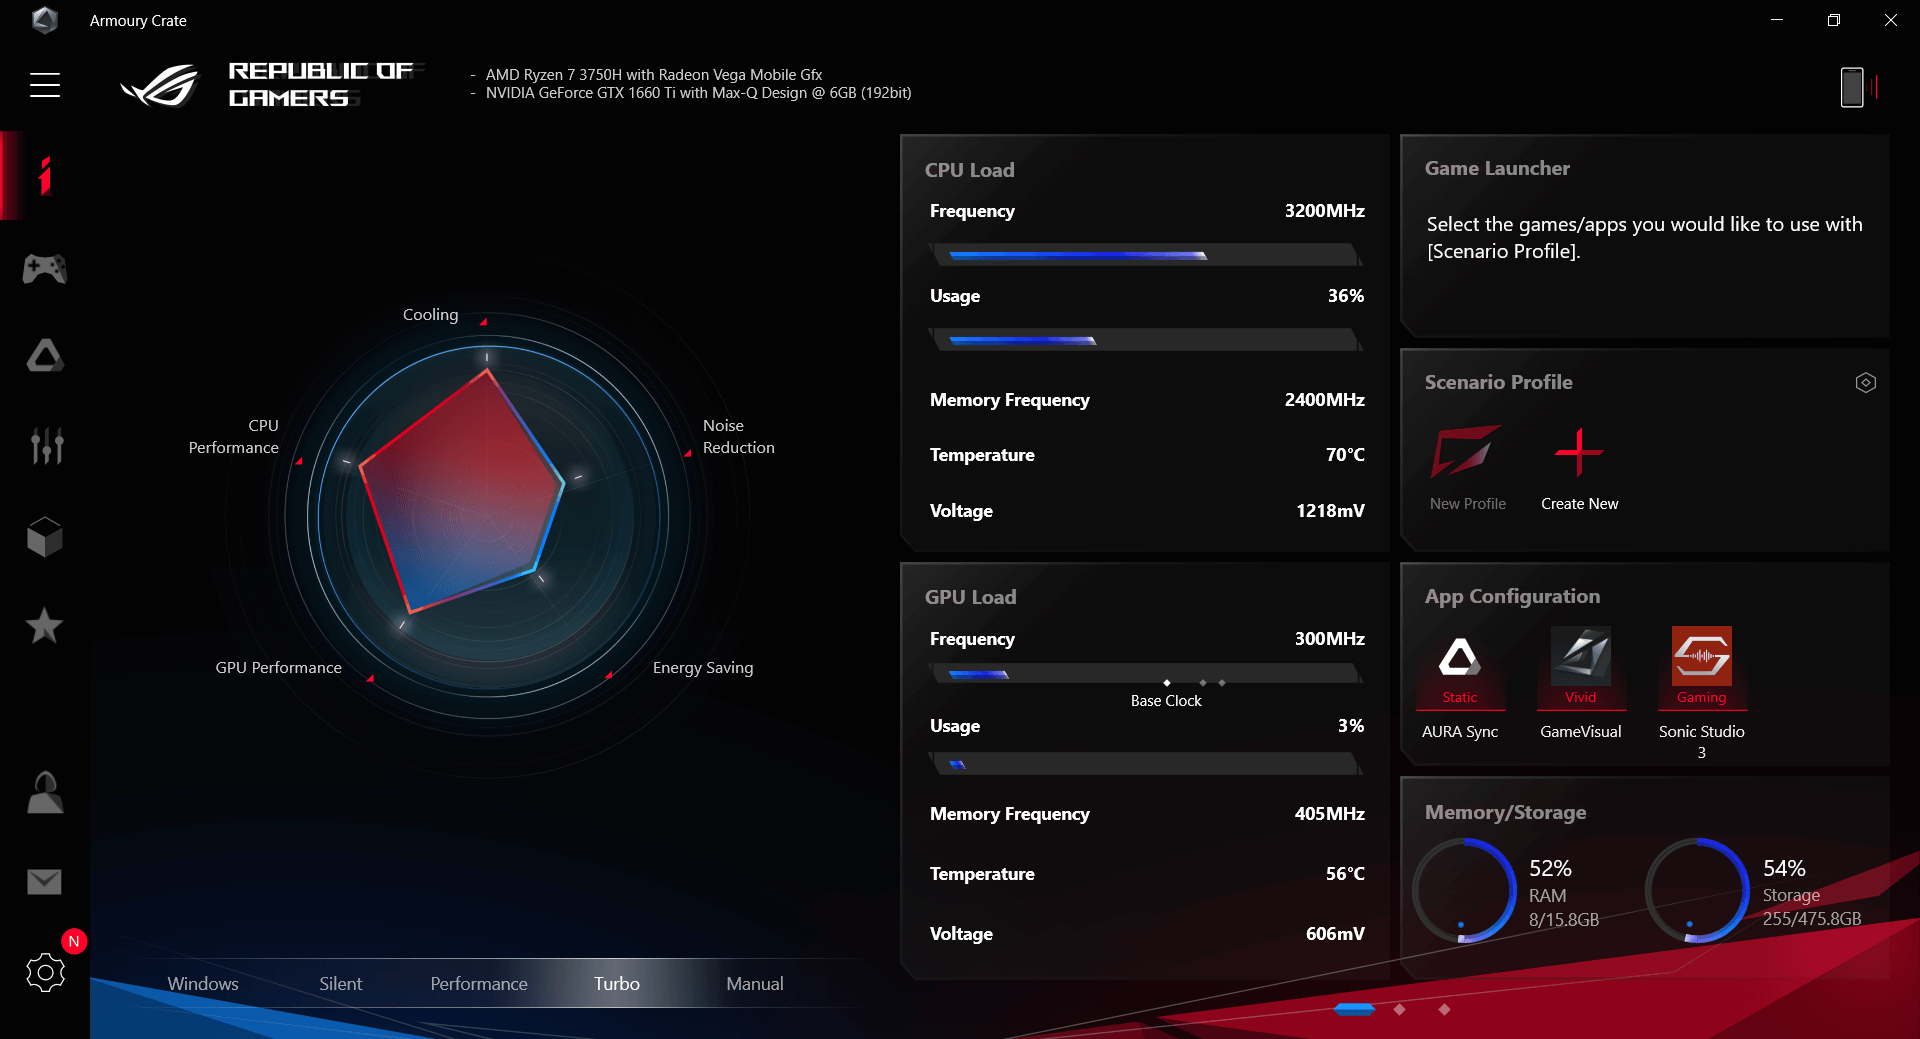Click the CPU Performance radar label
The width and height of the screenshot is (1920, 1039).
tap(234, 436)
